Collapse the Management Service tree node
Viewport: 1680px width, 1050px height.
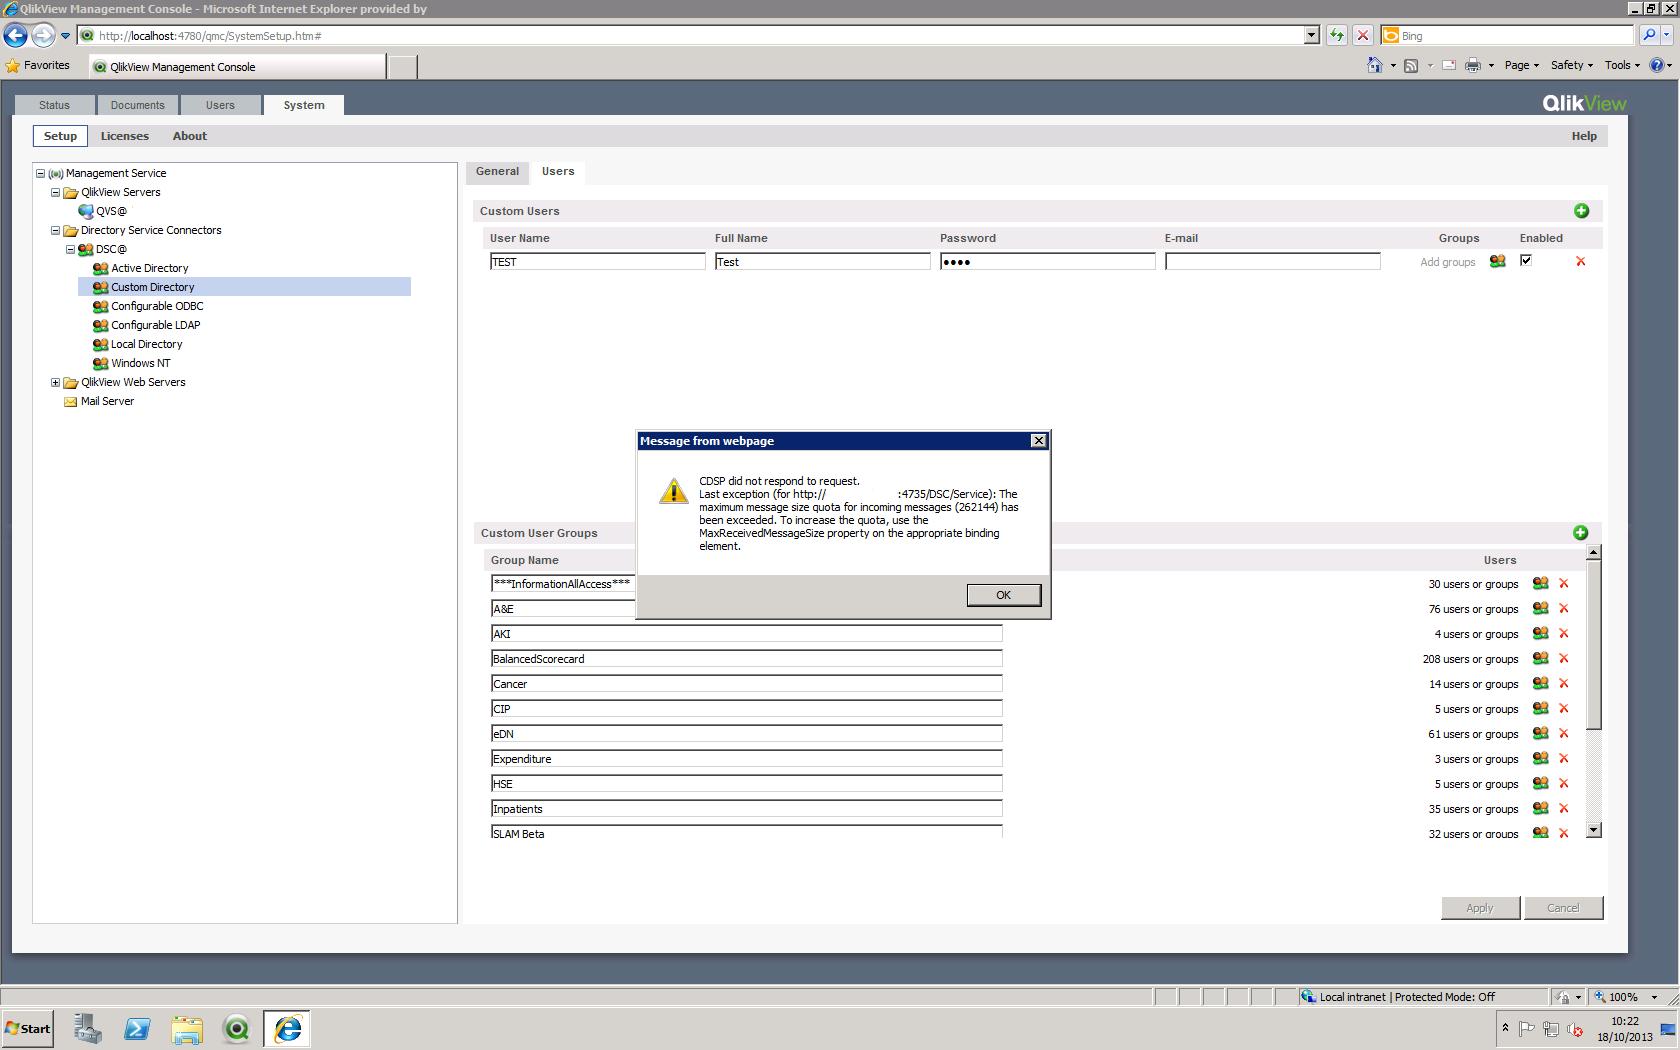pos(41,173)
